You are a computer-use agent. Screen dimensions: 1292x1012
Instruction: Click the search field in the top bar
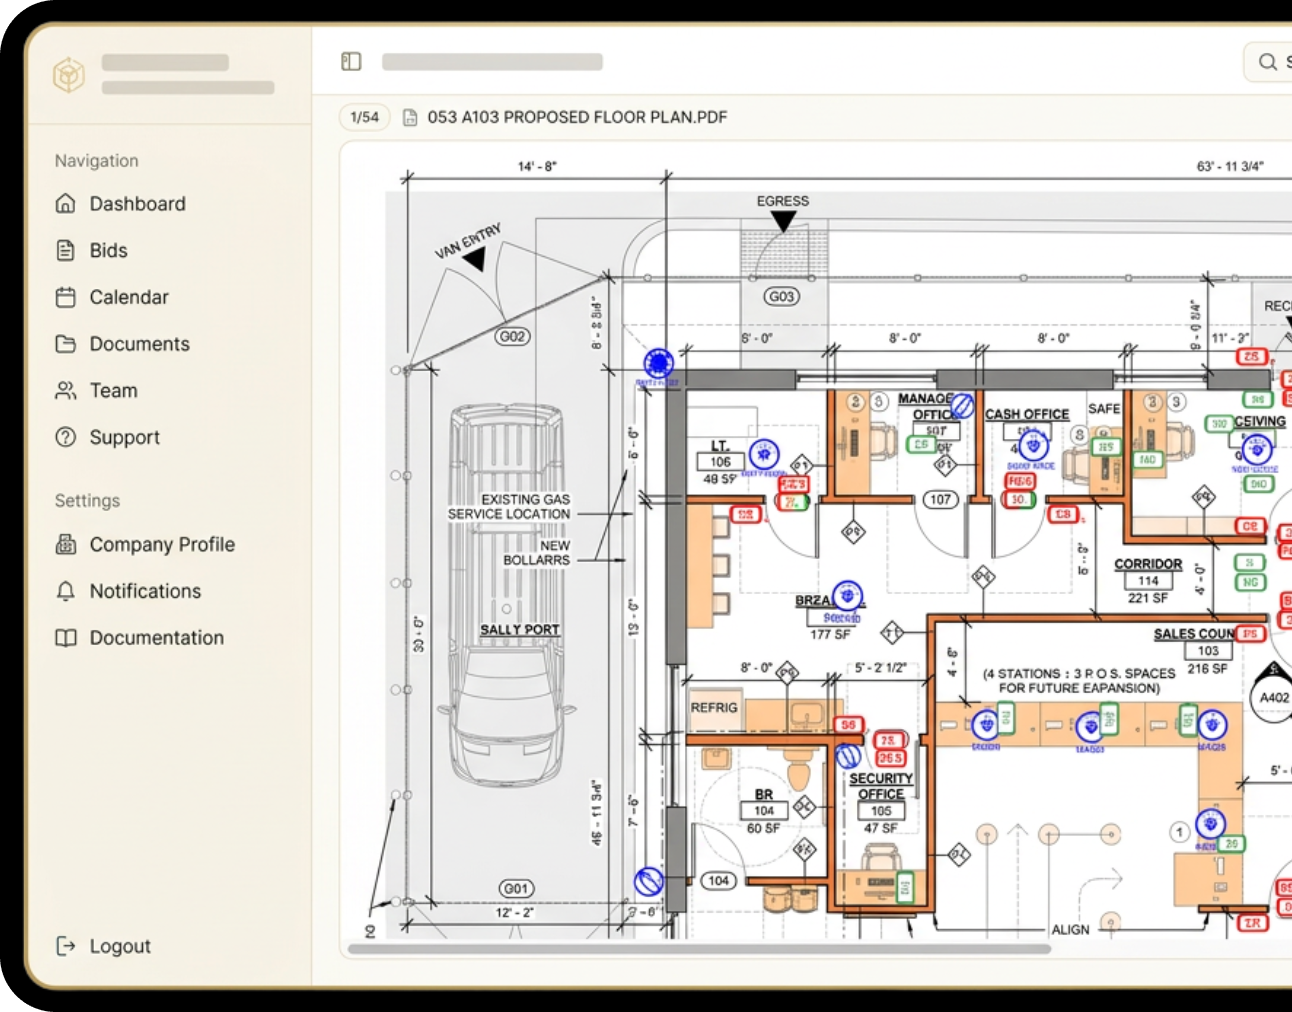coord(1268,62)
